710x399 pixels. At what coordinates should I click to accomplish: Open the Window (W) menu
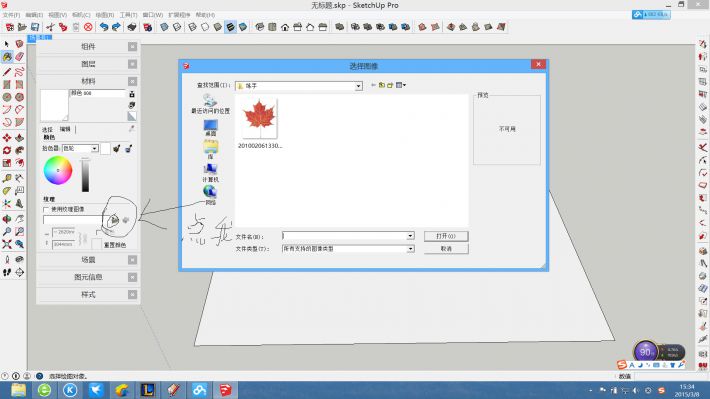[x=153, y=15]
